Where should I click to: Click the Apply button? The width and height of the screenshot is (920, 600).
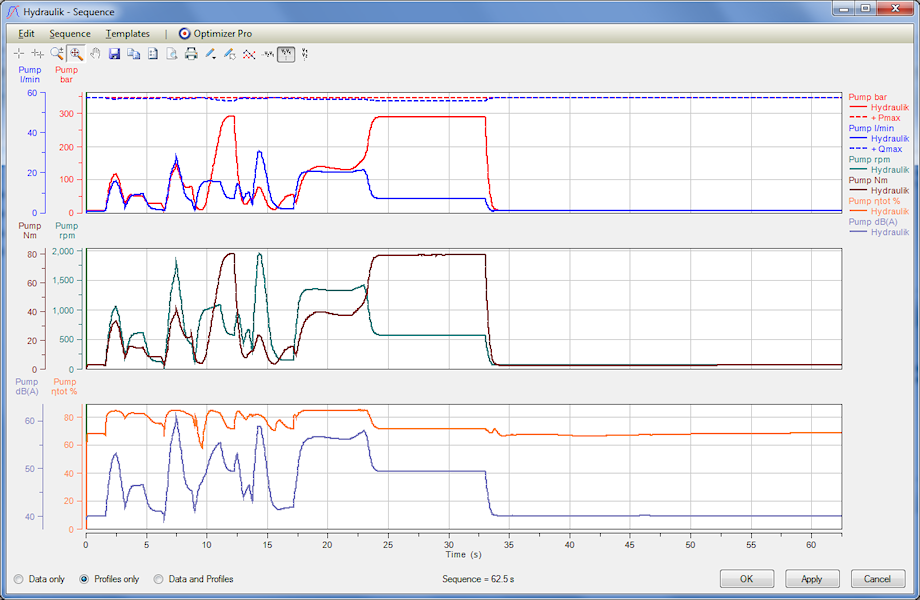[812, 579]
